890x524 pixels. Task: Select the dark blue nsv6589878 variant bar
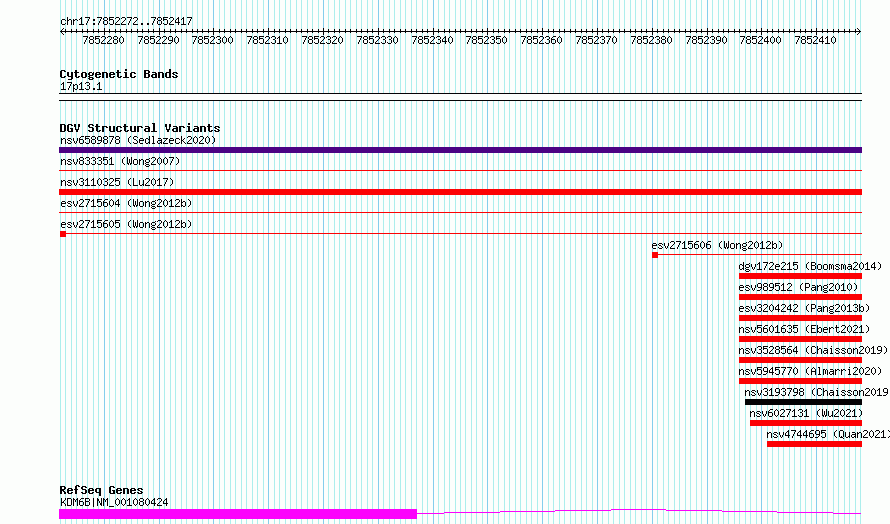460,150
